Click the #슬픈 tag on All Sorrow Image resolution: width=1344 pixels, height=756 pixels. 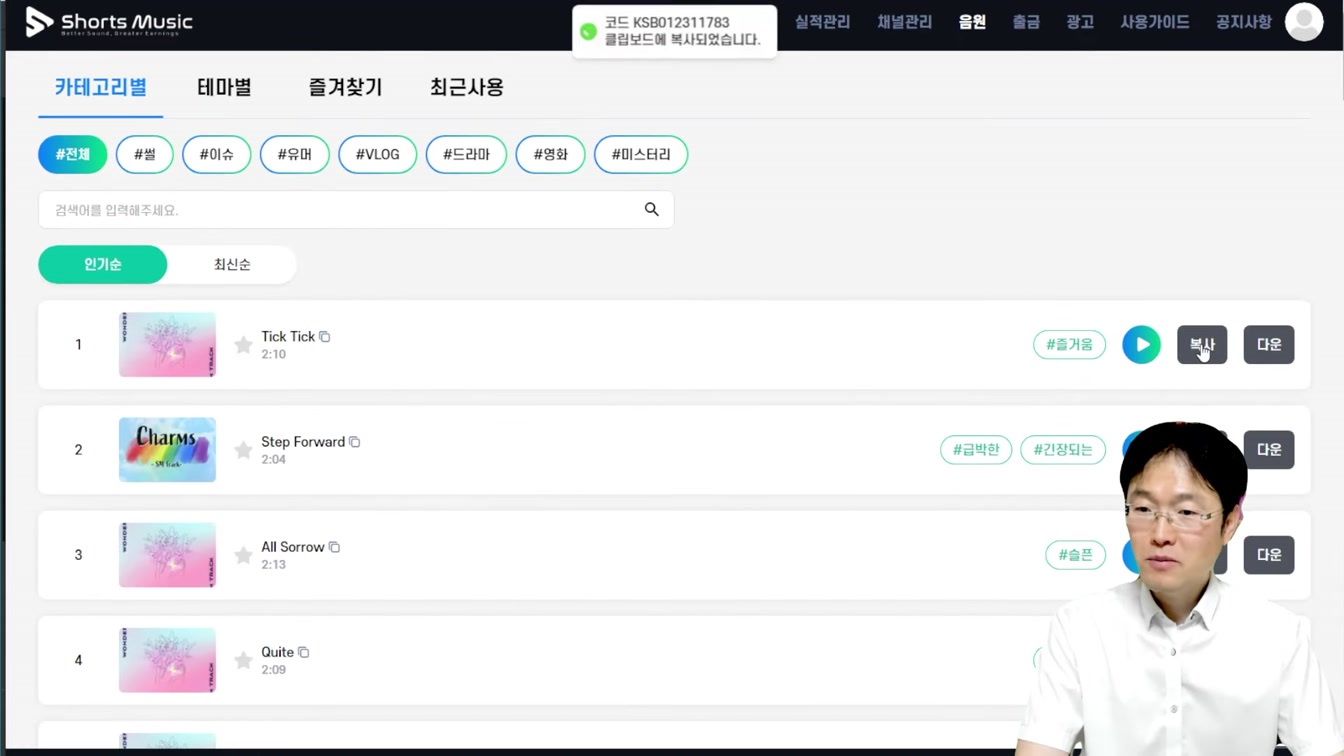pyautogui.click(x=1076, y=554)
